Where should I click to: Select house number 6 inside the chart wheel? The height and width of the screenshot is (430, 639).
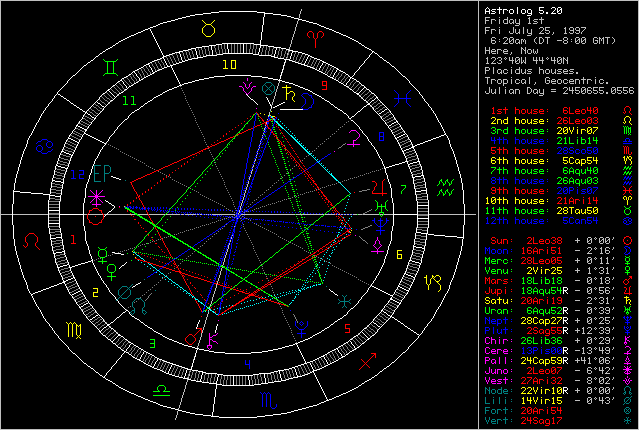click(x=399, y=255)
